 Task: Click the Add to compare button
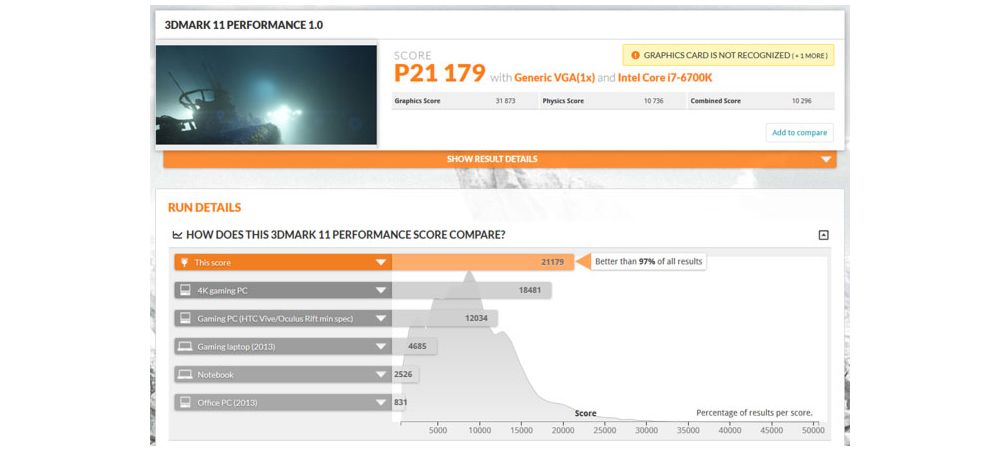click(x=799, y=132)
